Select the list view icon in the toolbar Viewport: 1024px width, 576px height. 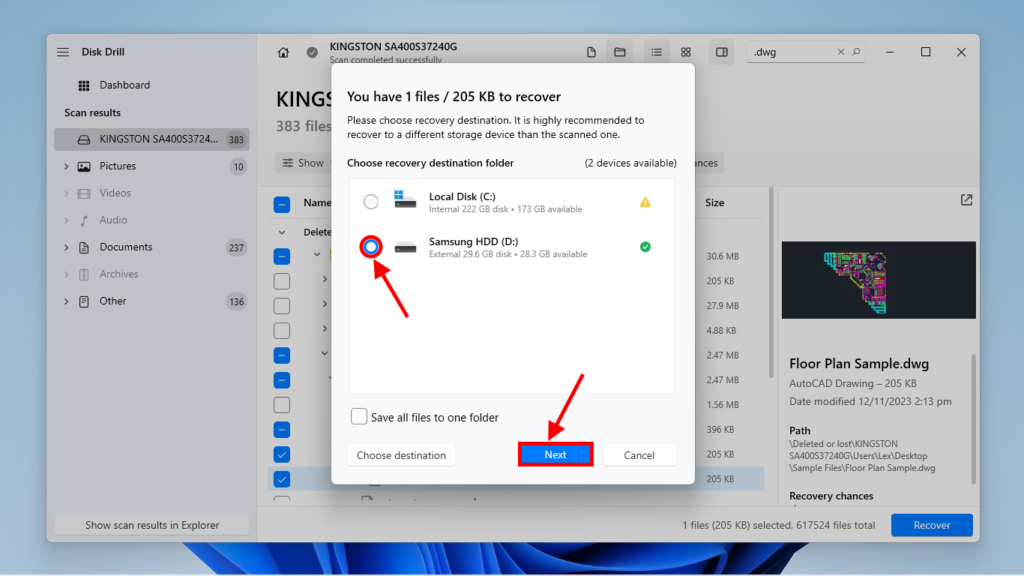click(x=656, y=51)
